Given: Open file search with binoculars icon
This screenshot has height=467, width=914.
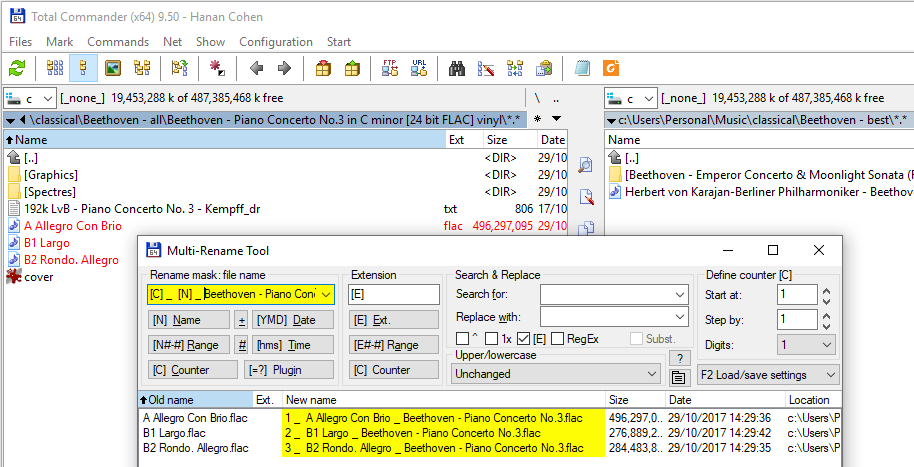Looking at the screenshot, I should (457, 68).
